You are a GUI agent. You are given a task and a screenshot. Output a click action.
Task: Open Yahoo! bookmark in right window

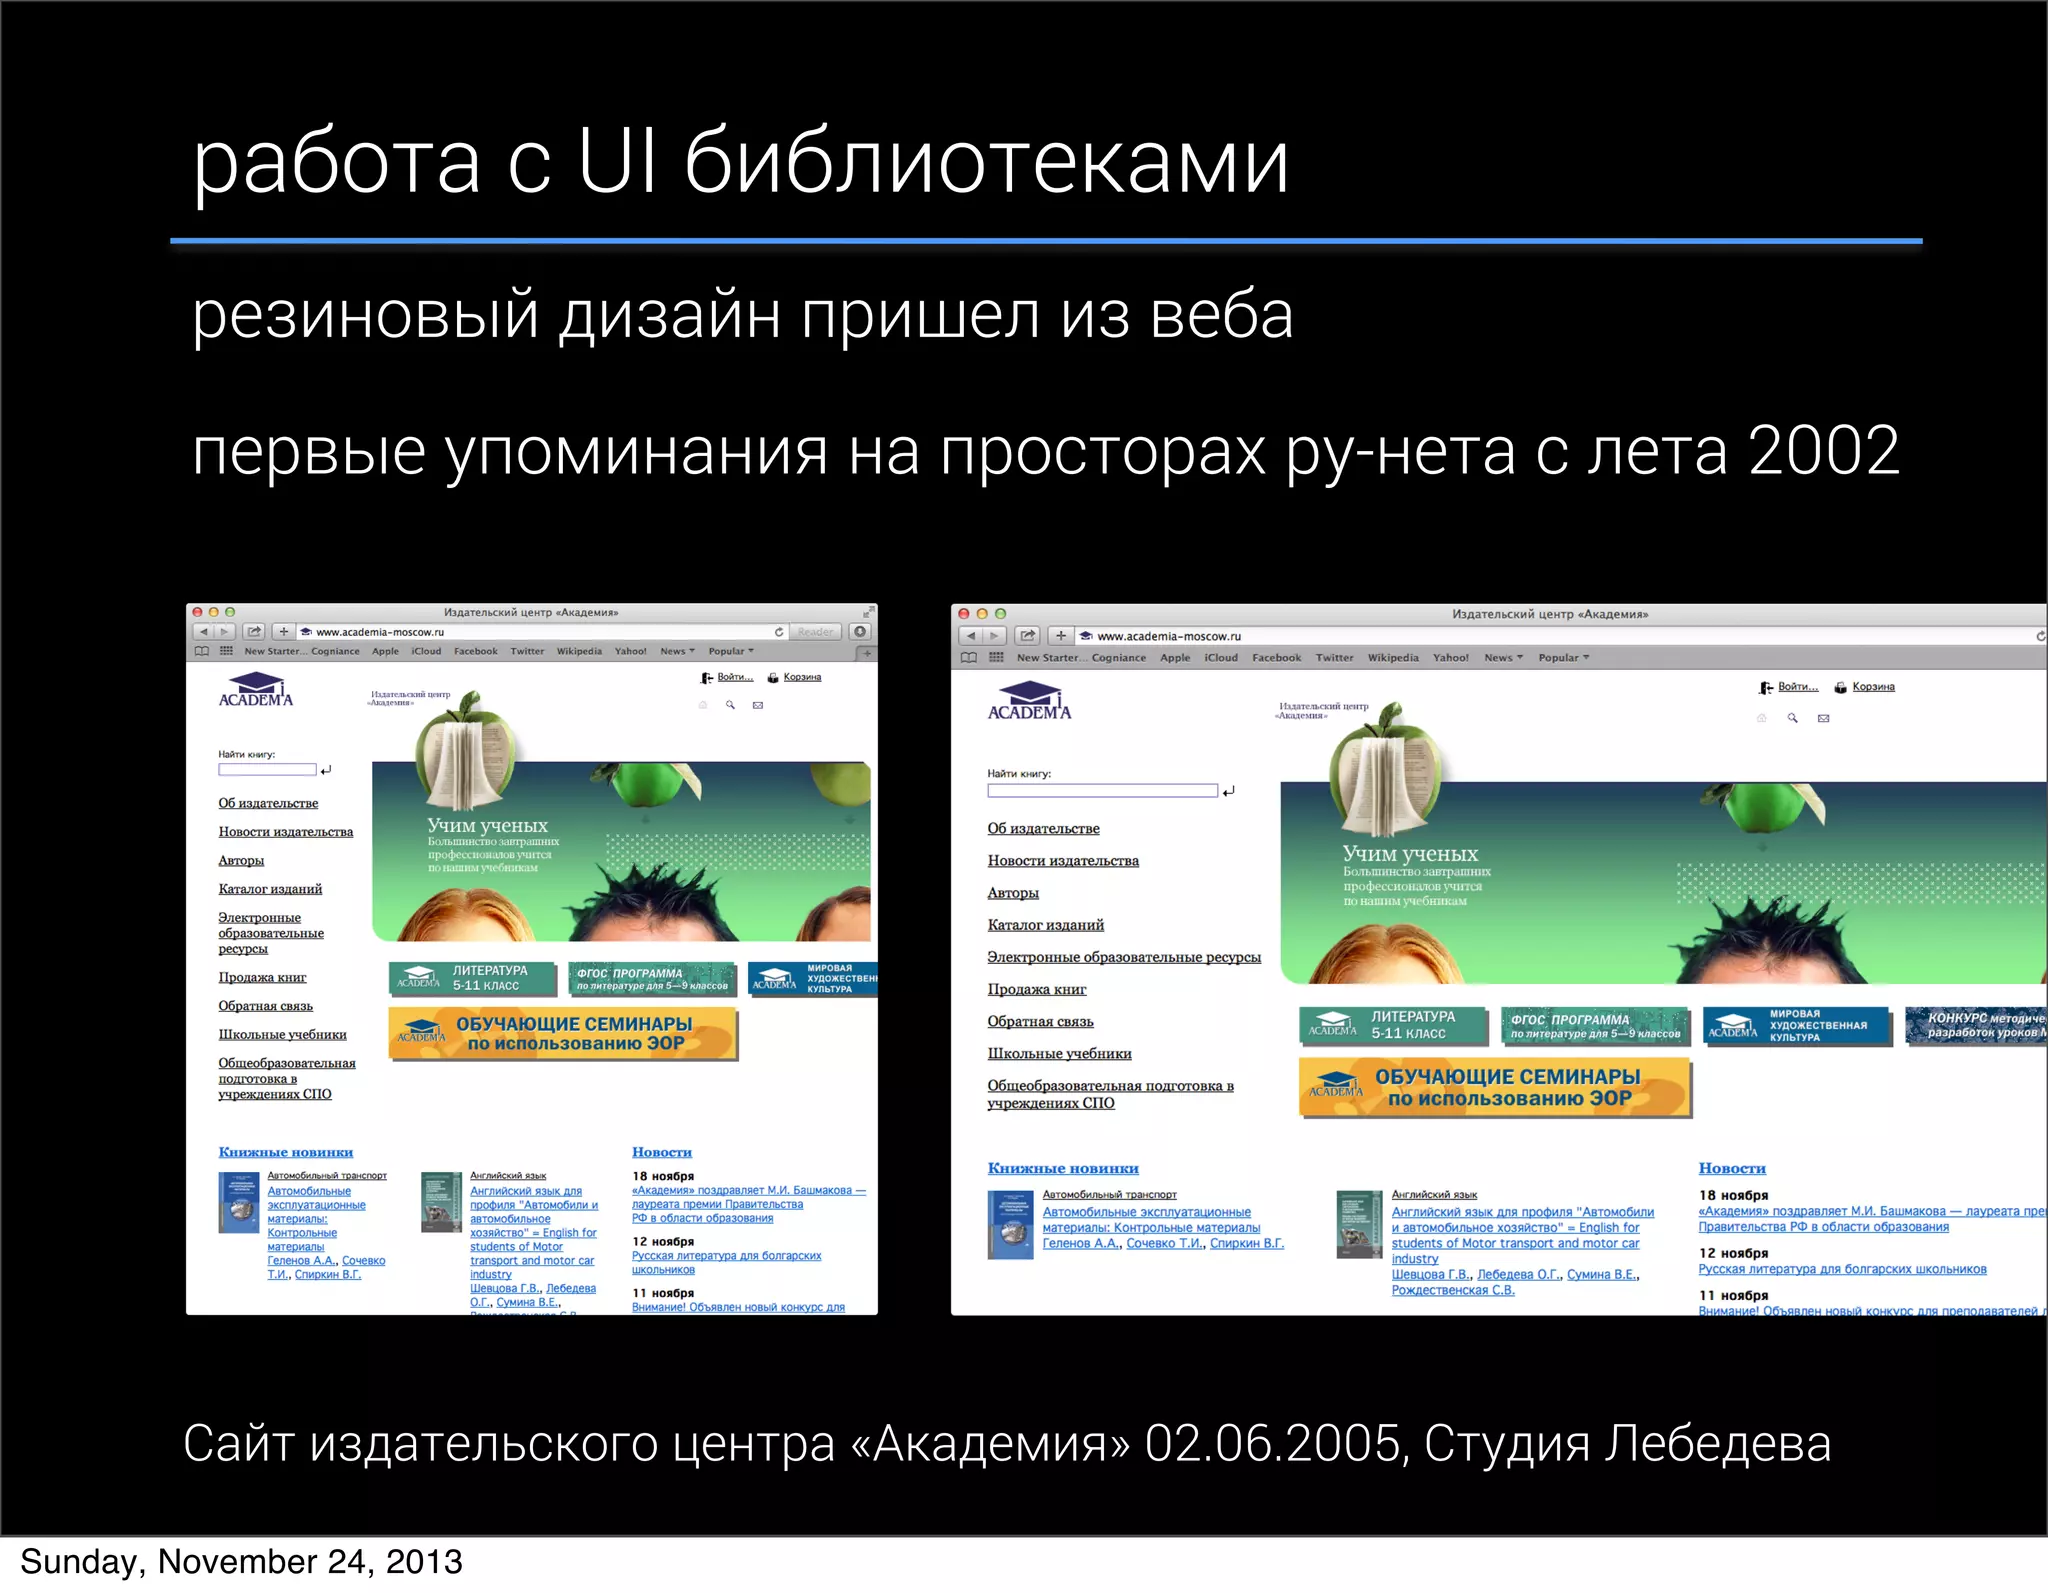1450,658
